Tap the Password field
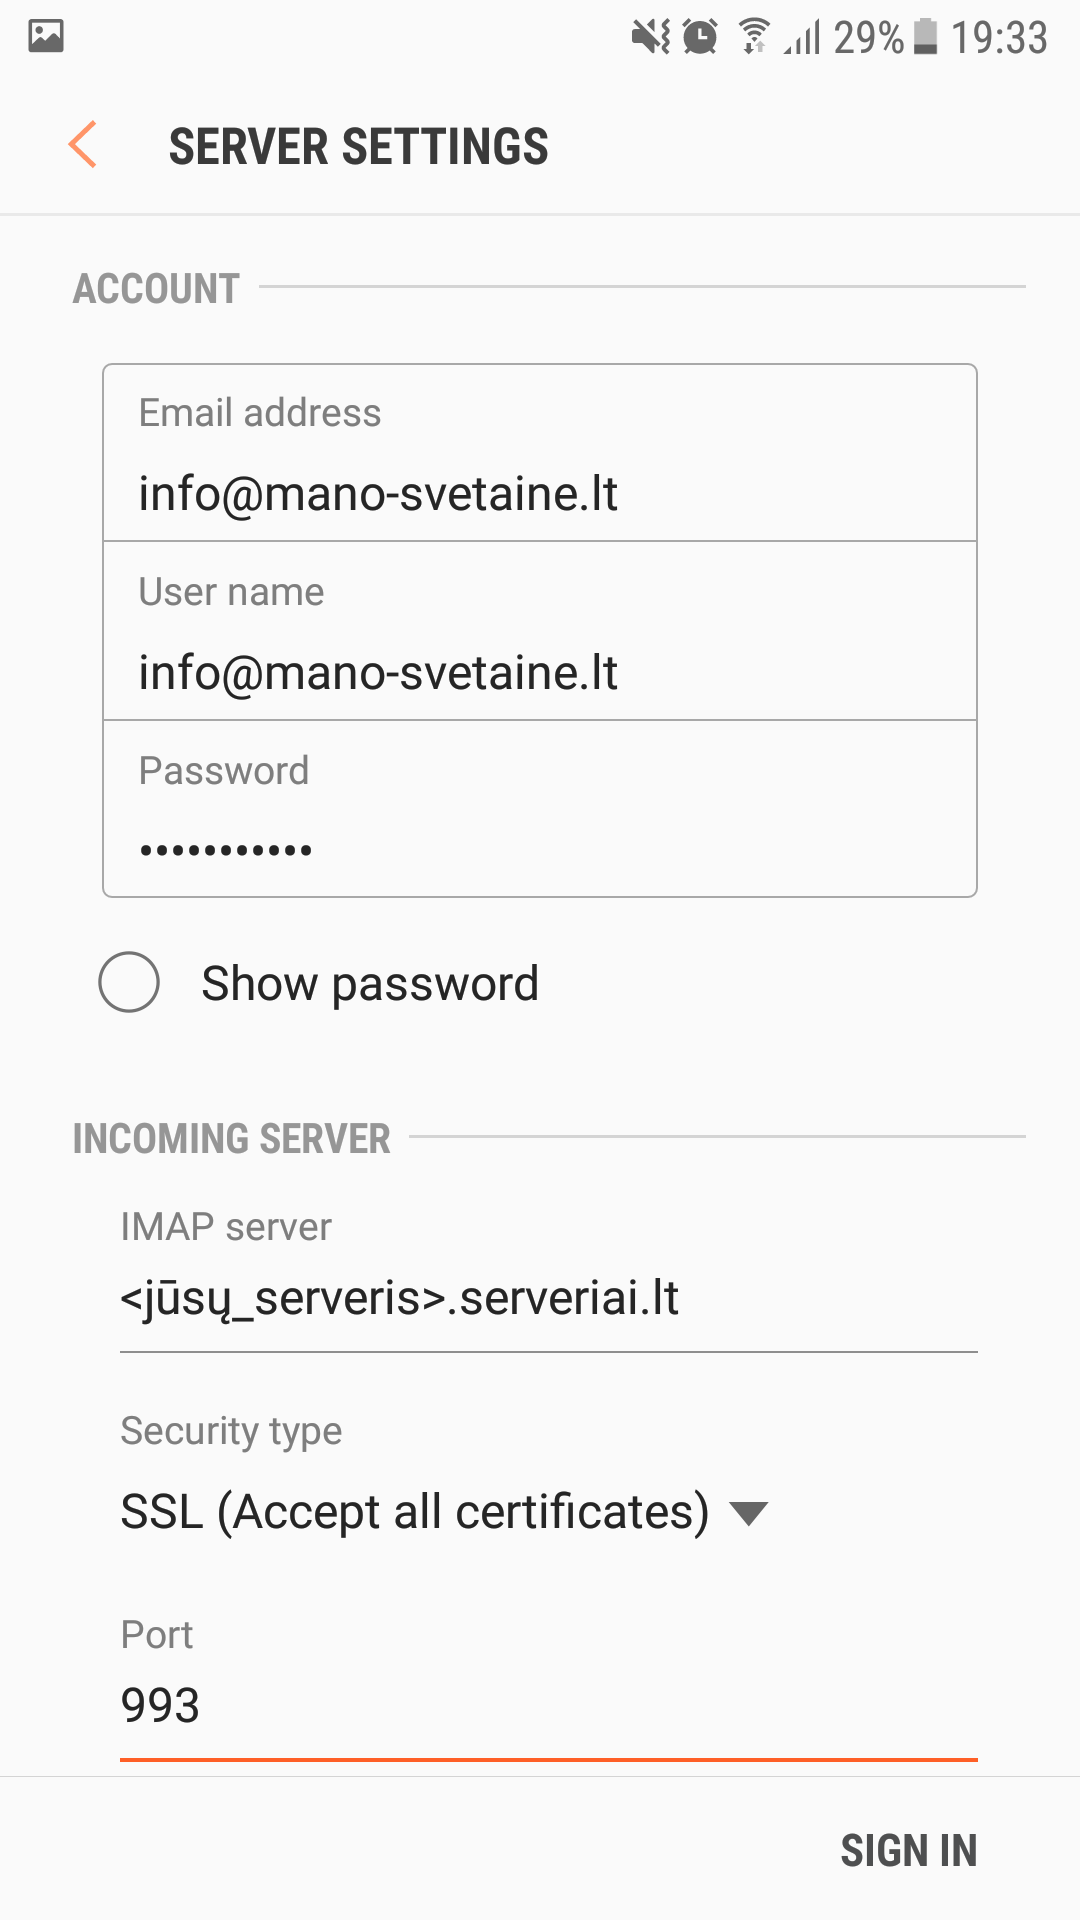This screenshot has height=1920, width=1080. 540,849
